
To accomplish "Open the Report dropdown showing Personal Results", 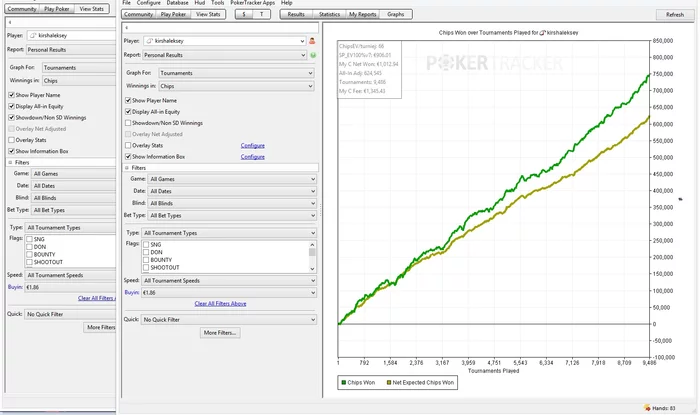I will pyautogui.click(x=225, y=55).
